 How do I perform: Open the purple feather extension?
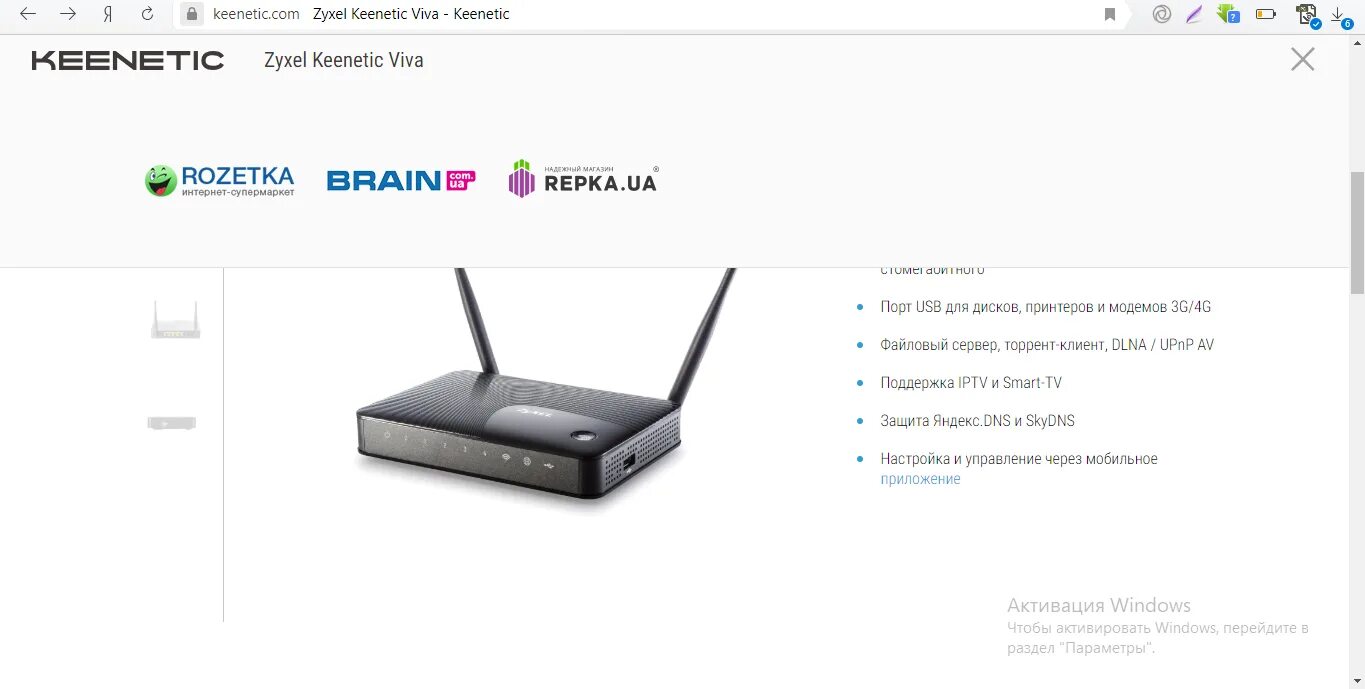click(1193, 14)
